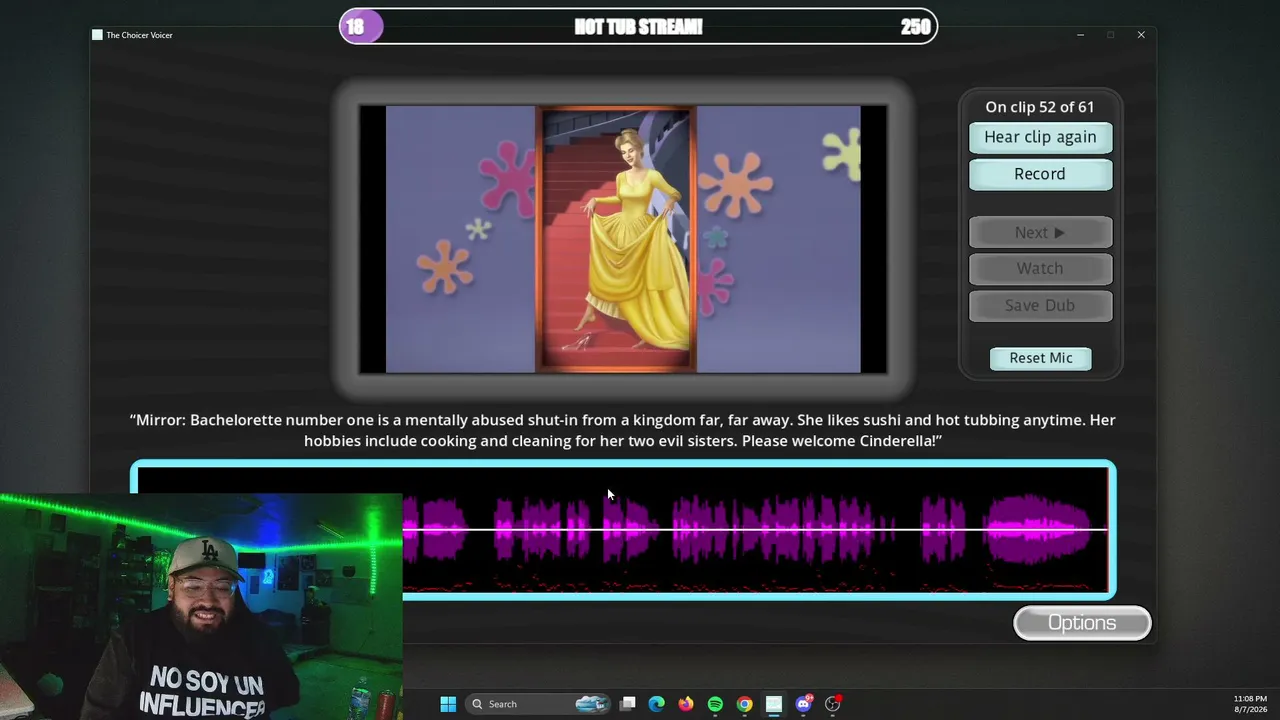Click the Hear clip again button
This screenshot has width=1280, height=720.
click(1040, 137)
